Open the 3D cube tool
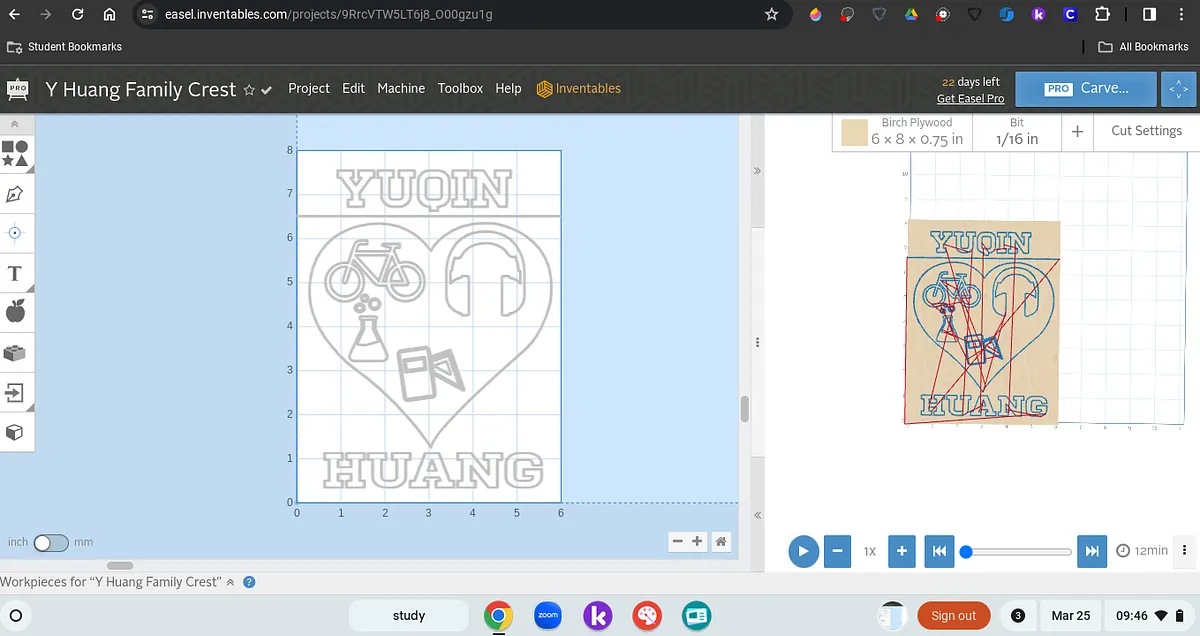Screen dimensions: 1200x636 pyautogui.click(x=15, y=432)
